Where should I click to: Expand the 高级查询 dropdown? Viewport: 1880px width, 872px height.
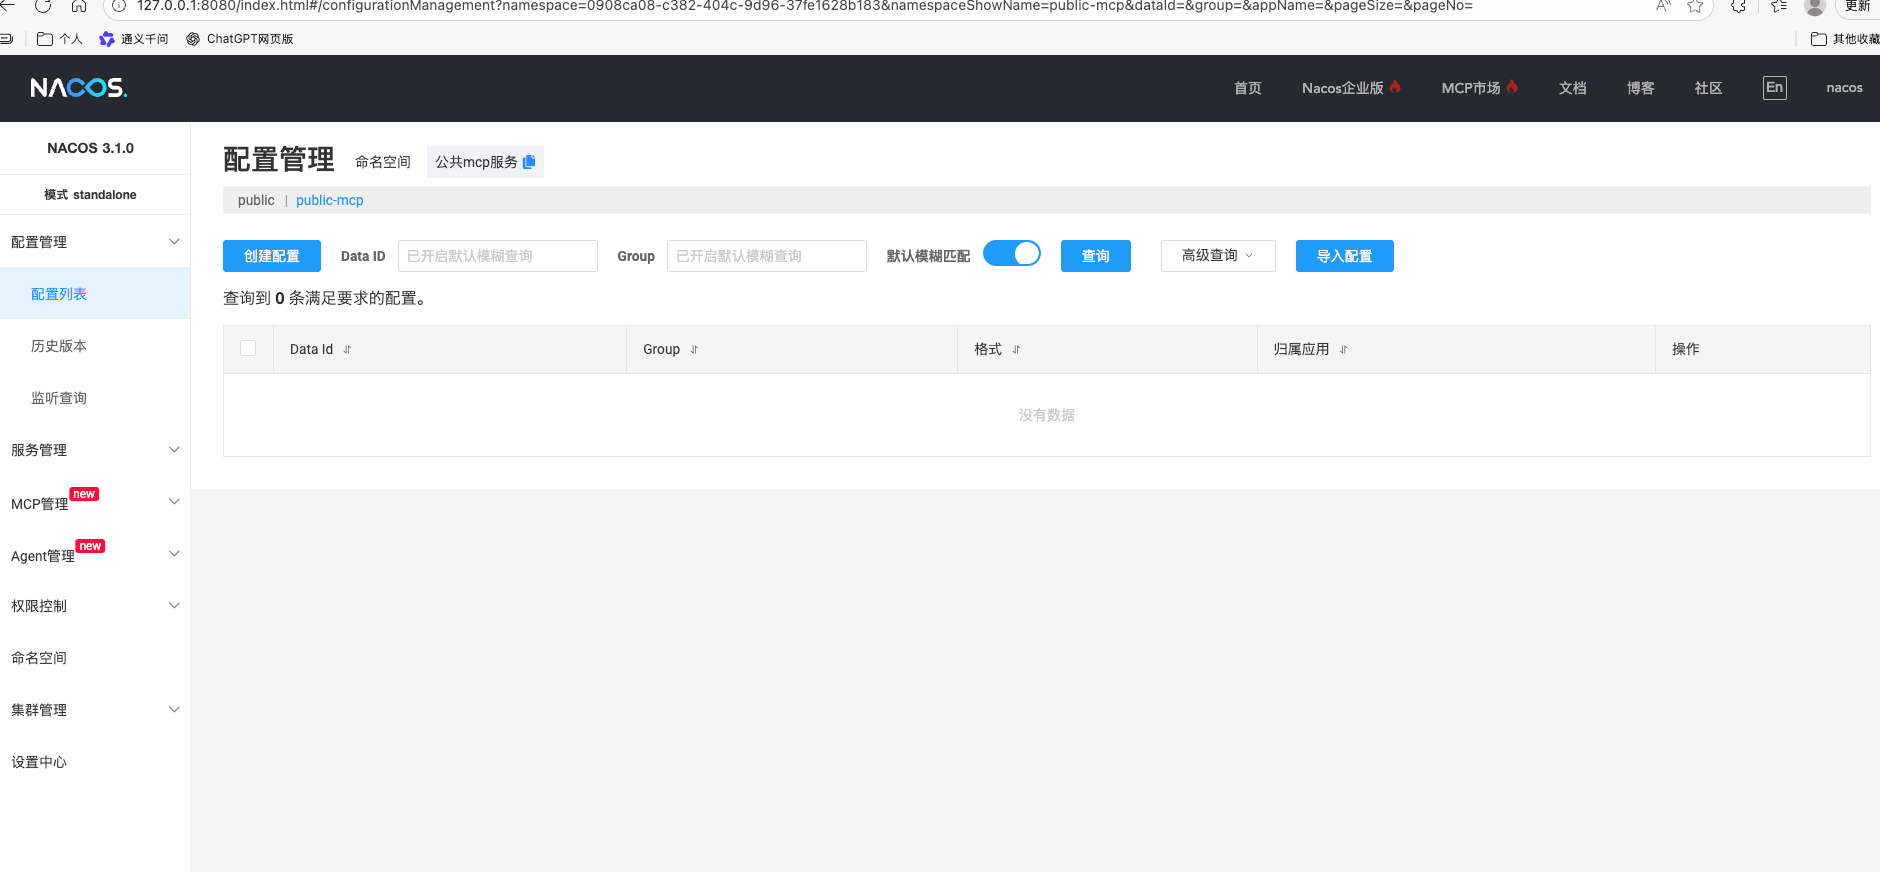coord(1217,256)
